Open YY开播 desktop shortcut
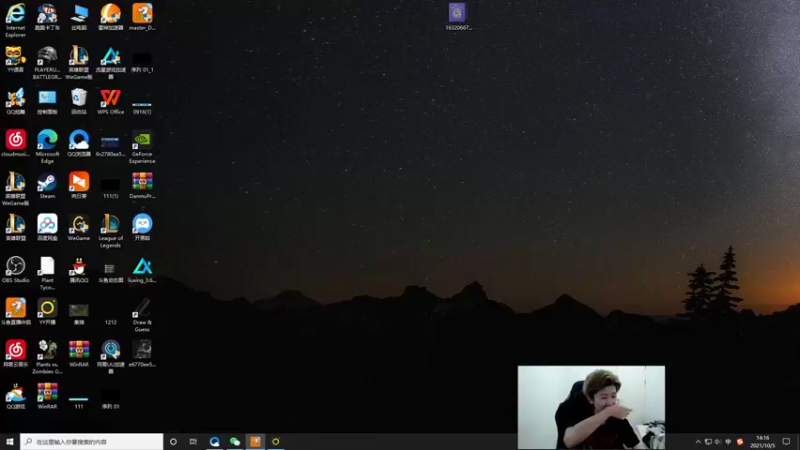 coord(47,312)
